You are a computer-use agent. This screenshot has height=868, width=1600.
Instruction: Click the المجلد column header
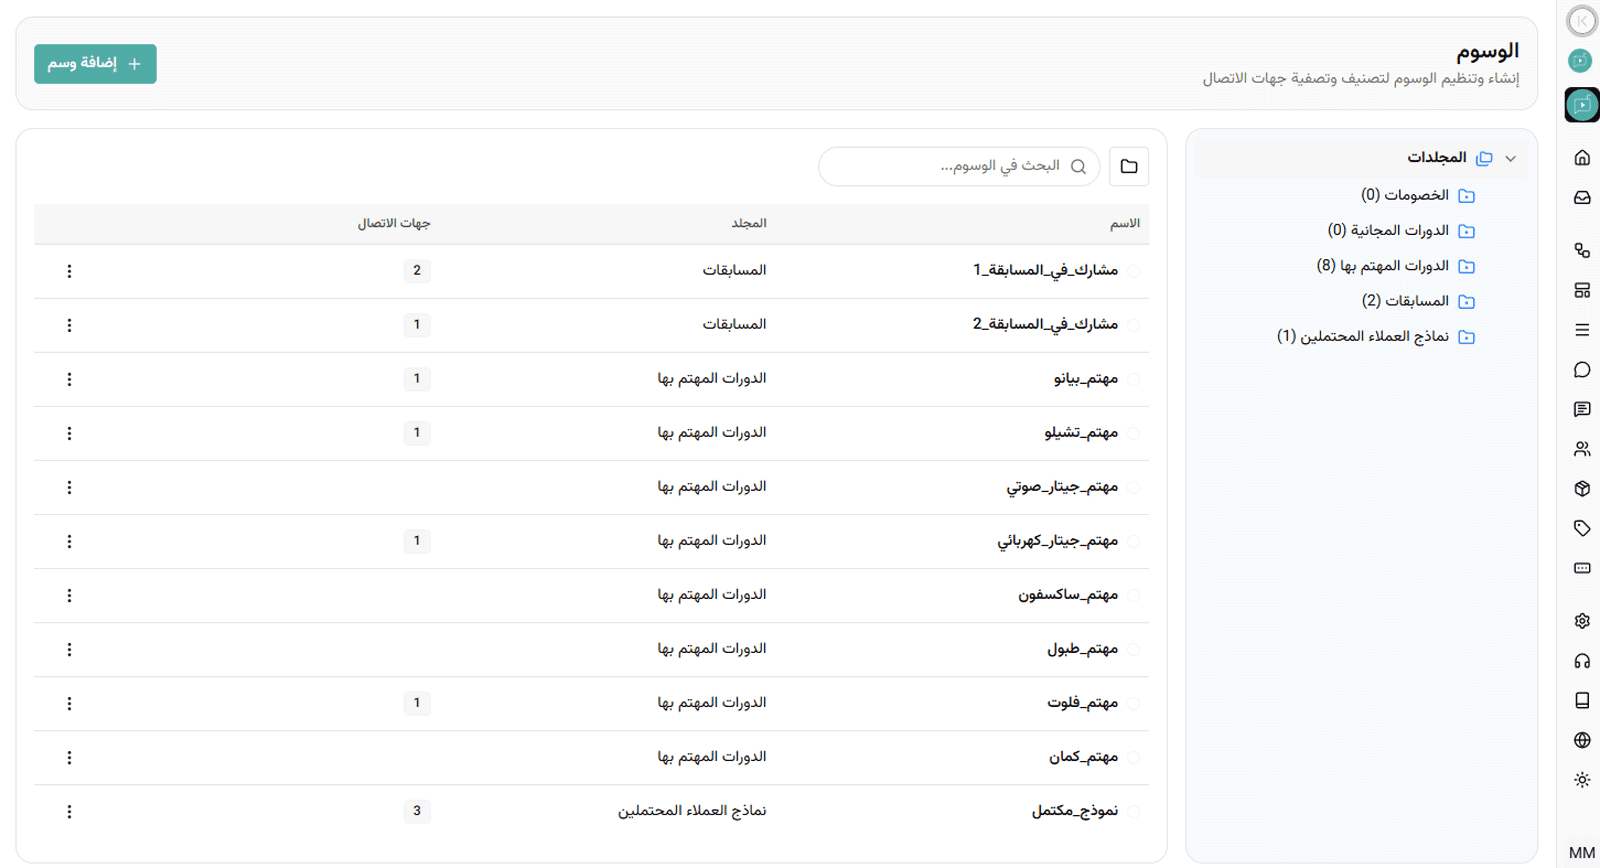pos(749,223)
